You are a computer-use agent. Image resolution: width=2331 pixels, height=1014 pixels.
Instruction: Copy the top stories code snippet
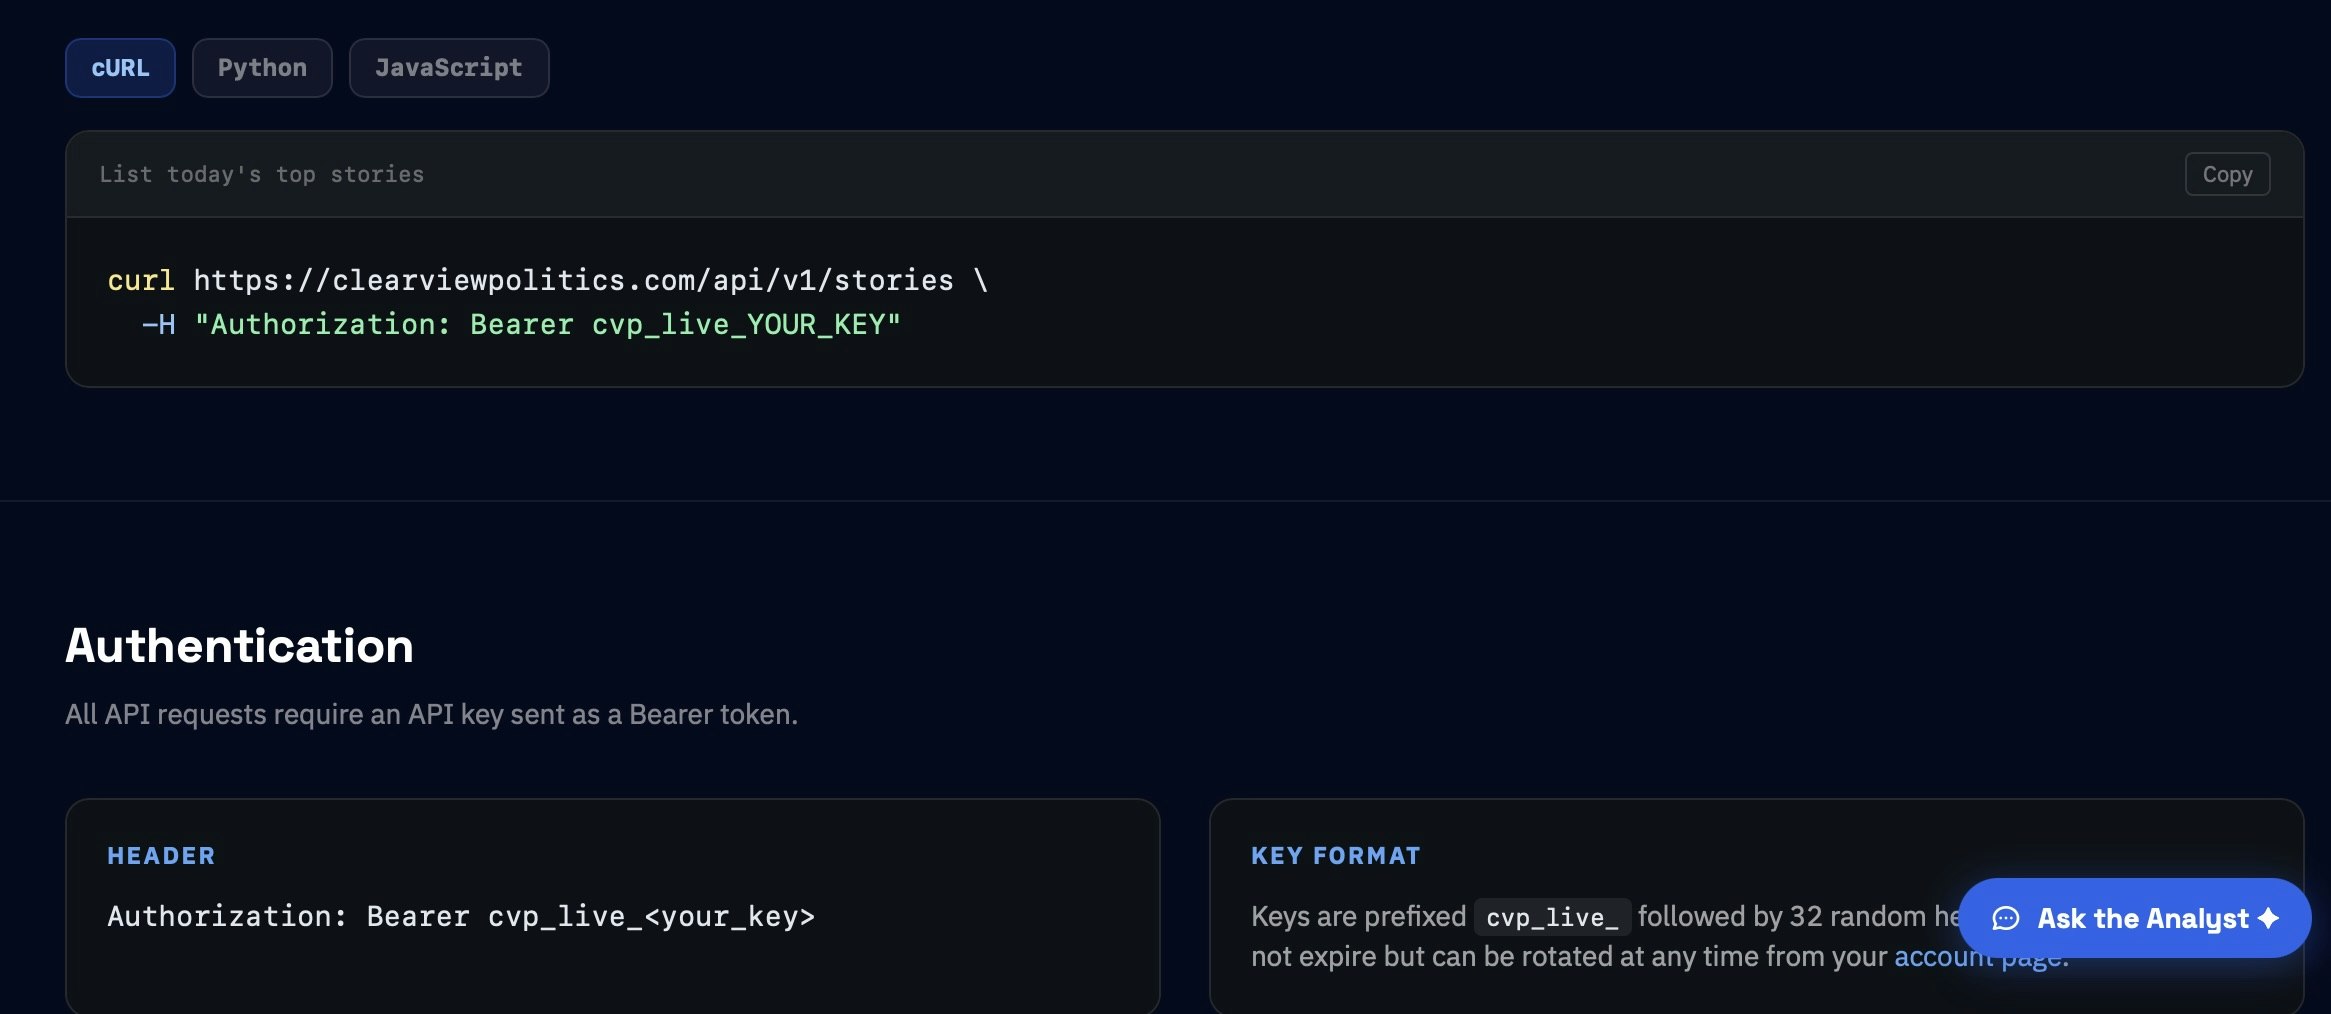coord(2227,174)
